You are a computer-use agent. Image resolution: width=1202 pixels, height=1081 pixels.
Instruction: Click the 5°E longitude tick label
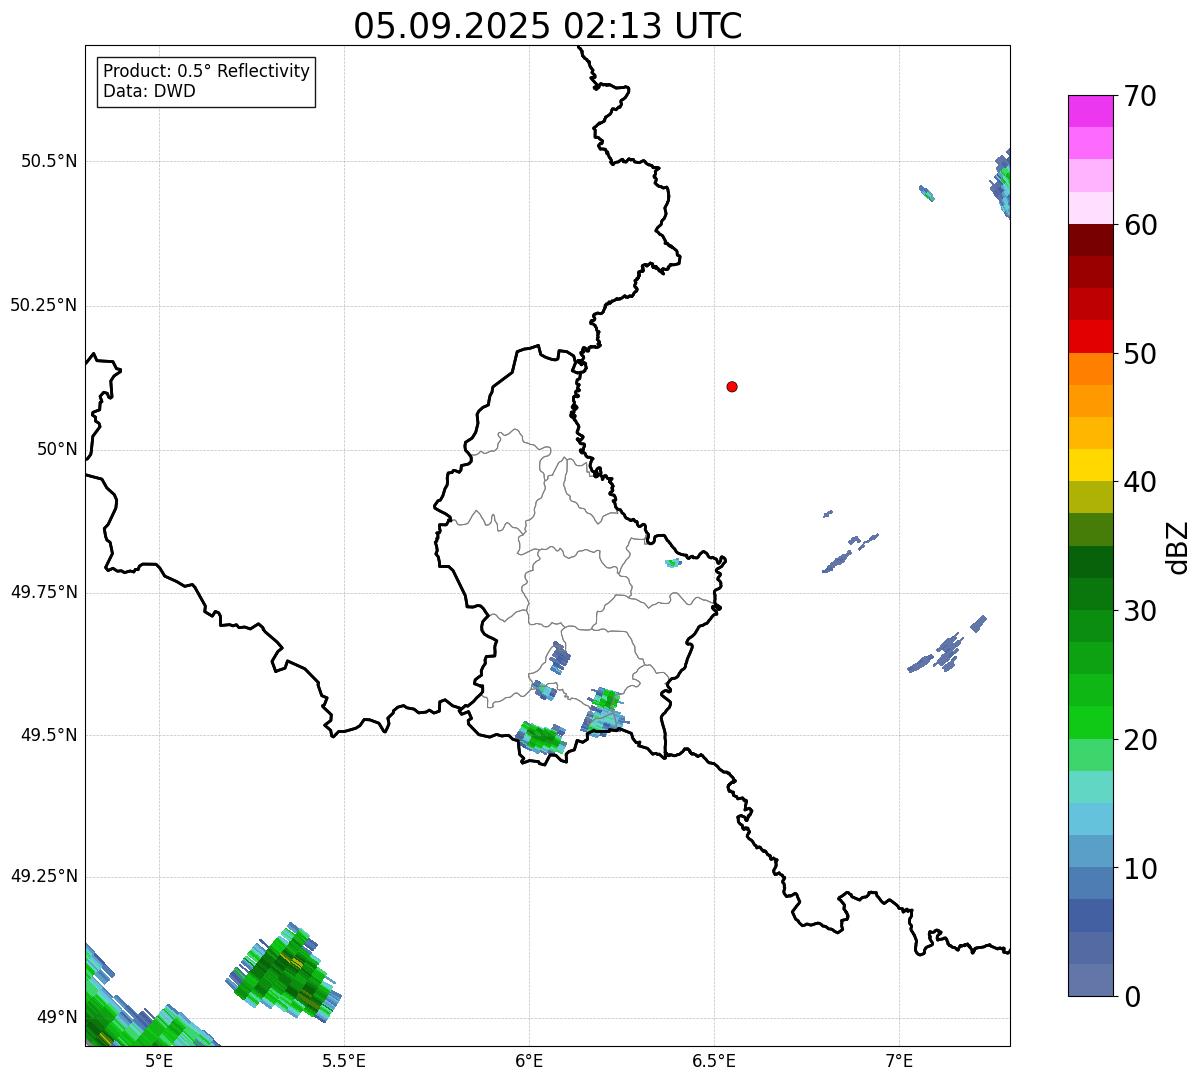159,1061
